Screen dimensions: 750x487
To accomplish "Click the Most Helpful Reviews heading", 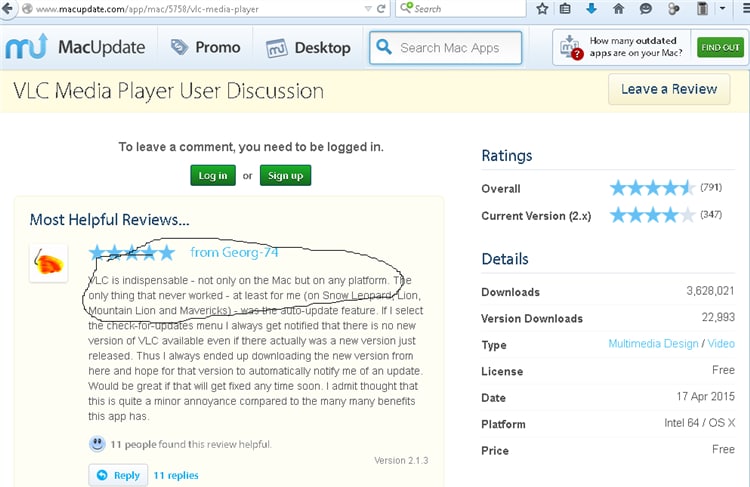I will (110, 220).
